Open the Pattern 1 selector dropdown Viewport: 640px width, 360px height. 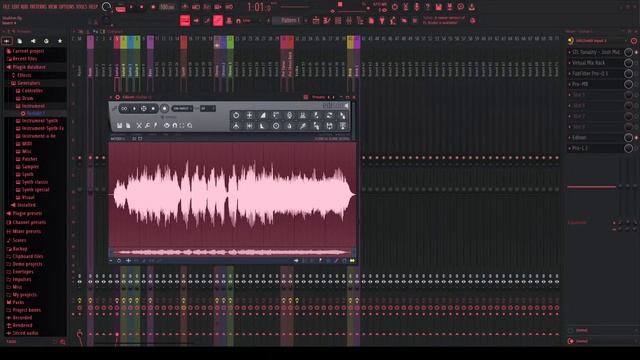(x=290, y=20)
